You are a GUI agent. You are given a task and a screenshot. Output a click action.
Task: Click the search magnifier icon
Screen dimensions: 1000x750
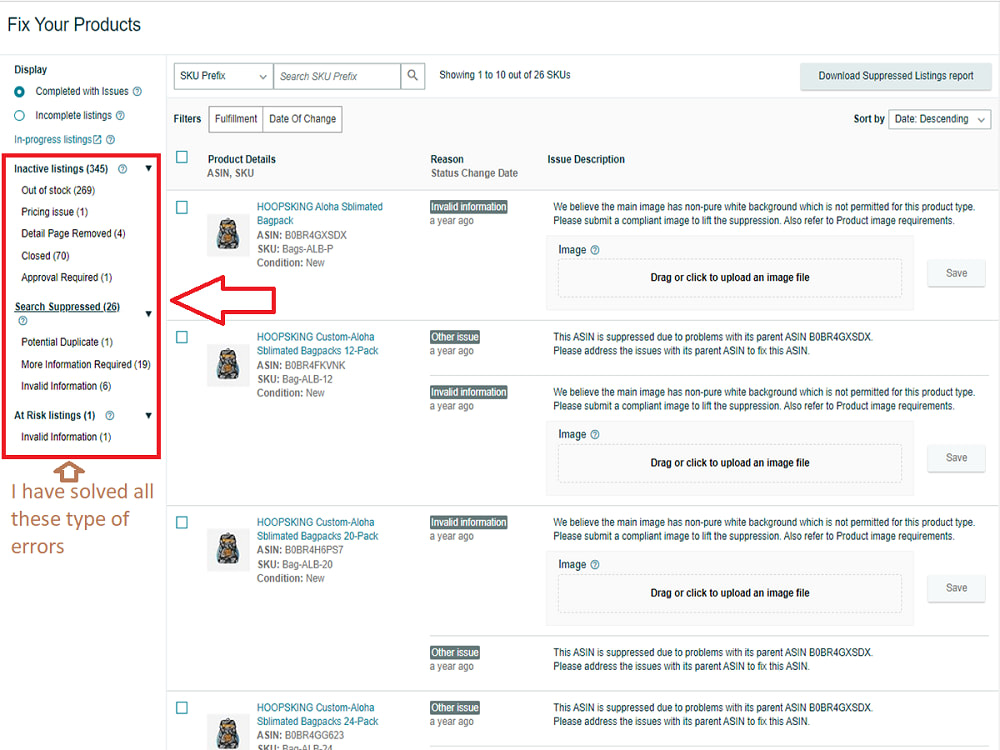point(413,76)
